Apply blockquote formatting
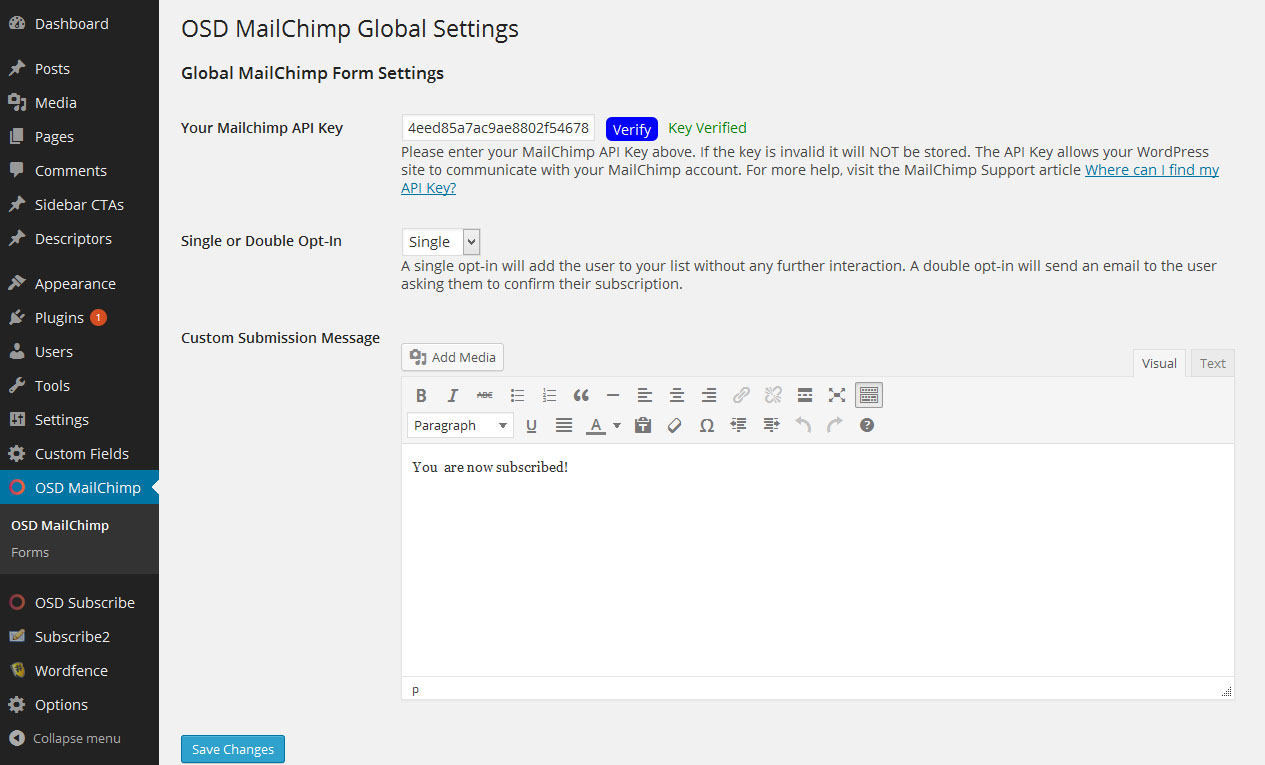1265x765 pixels. tap(581, 395)
